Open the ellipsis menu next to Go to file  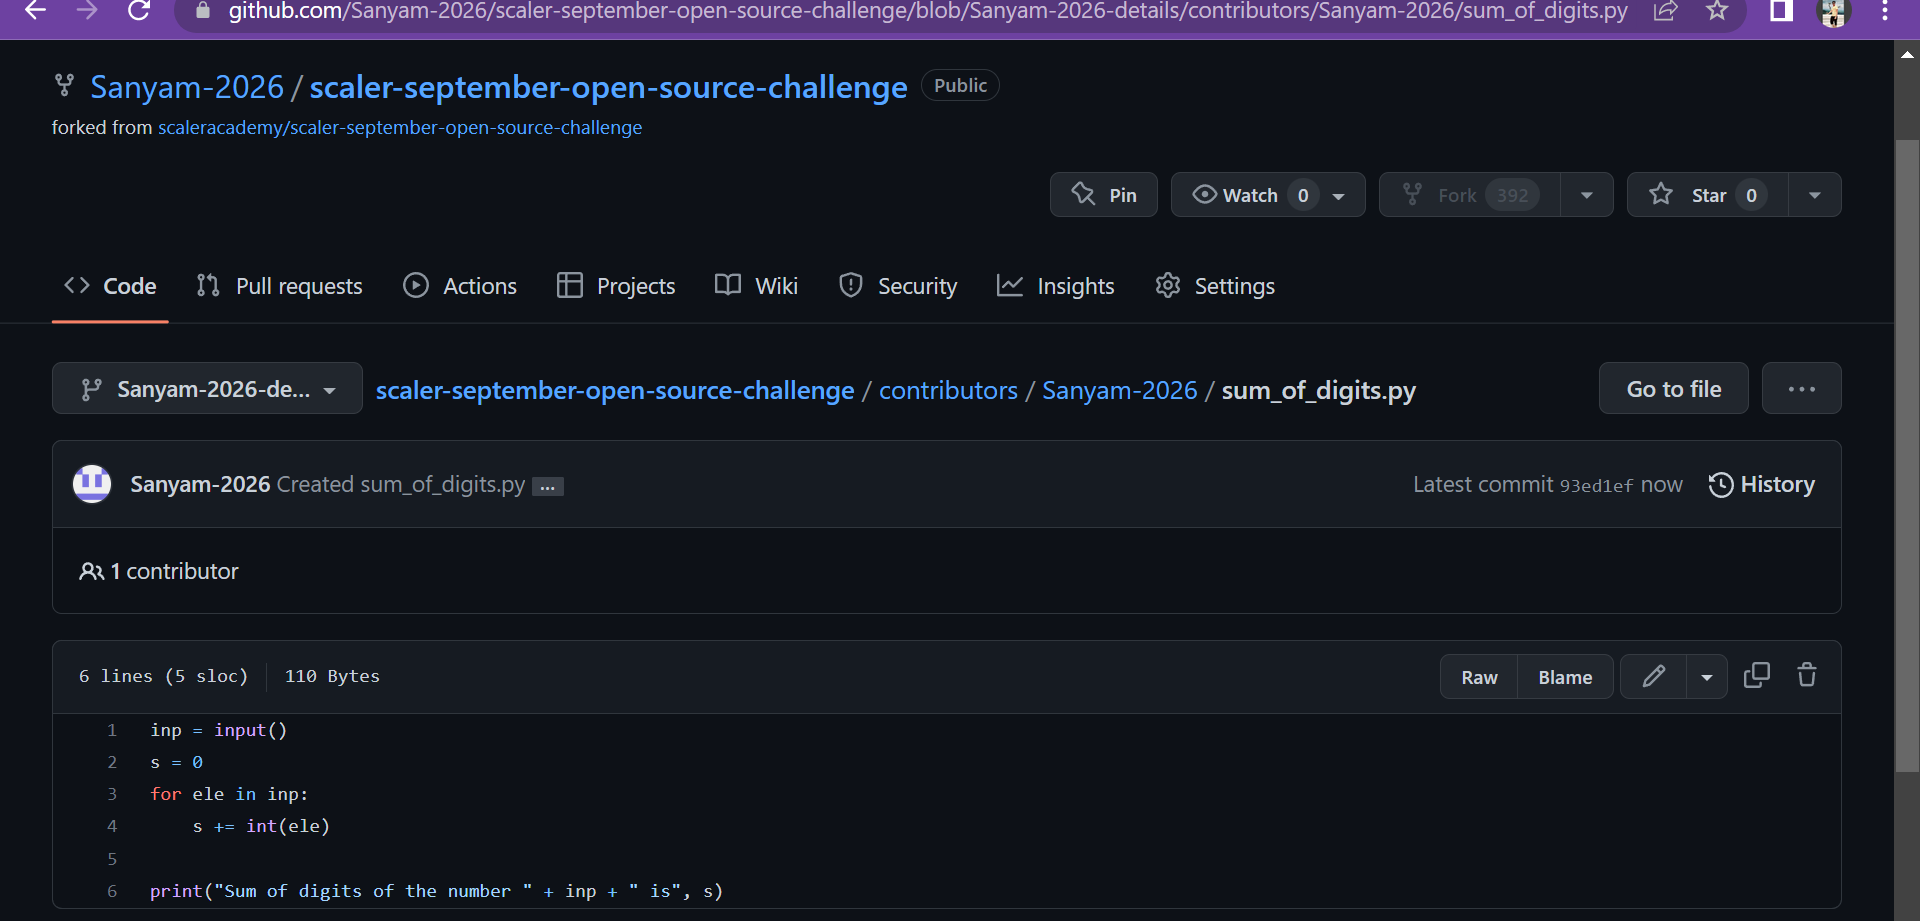[1801, 388]
